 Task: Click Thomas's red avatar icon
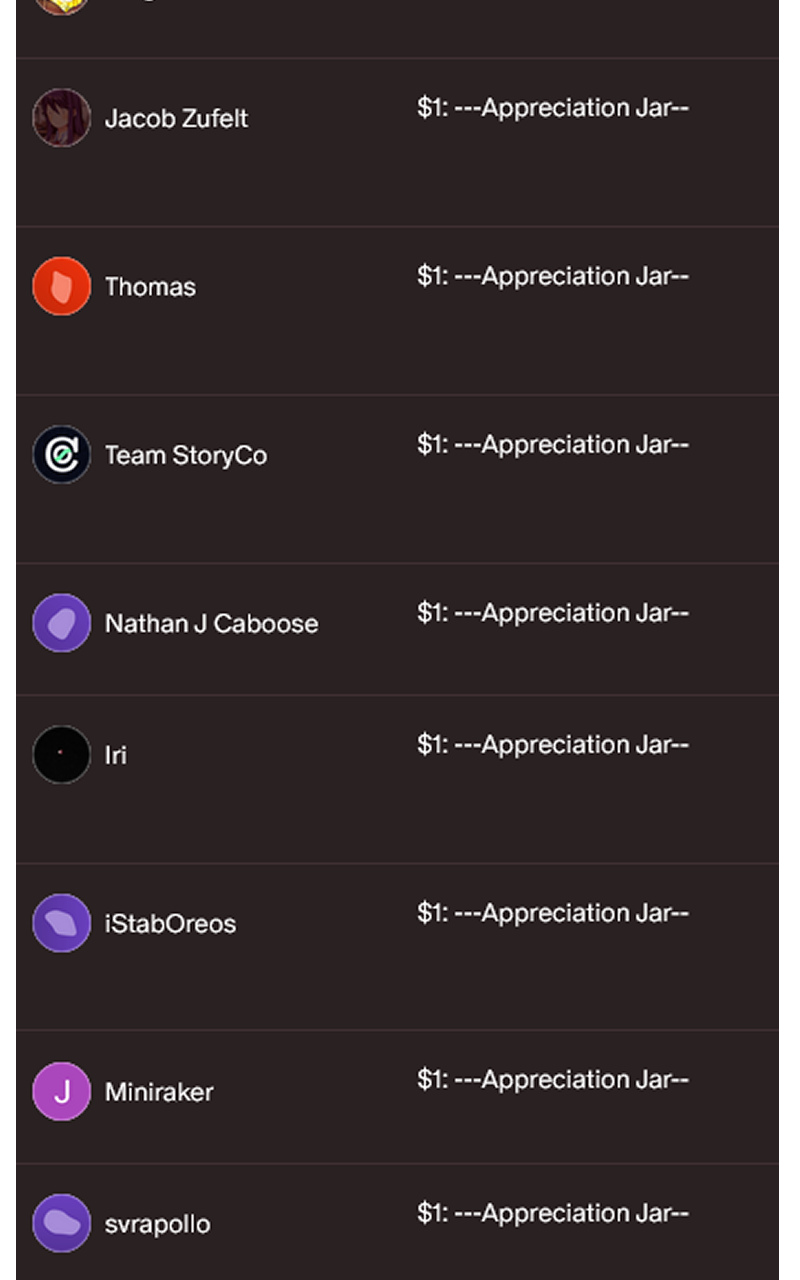click(61, 286)
